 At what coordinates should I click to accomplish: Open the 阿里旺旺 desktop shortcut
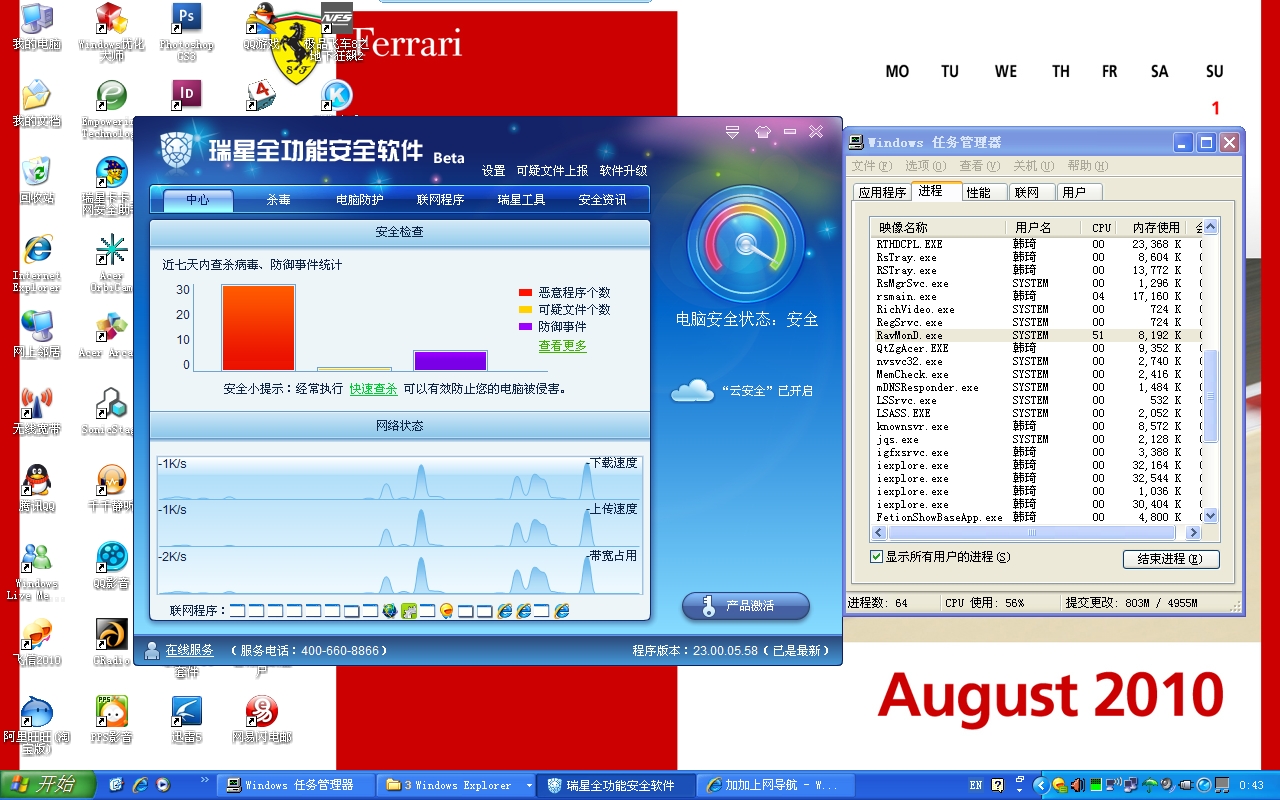(x=36, y=725)
